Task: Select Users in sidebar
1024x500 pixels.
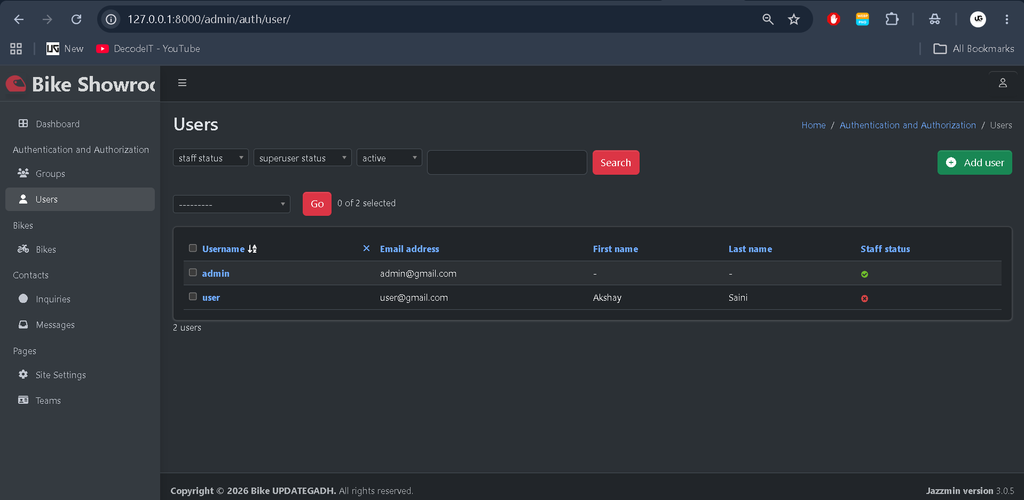Action: coord(80,199)
